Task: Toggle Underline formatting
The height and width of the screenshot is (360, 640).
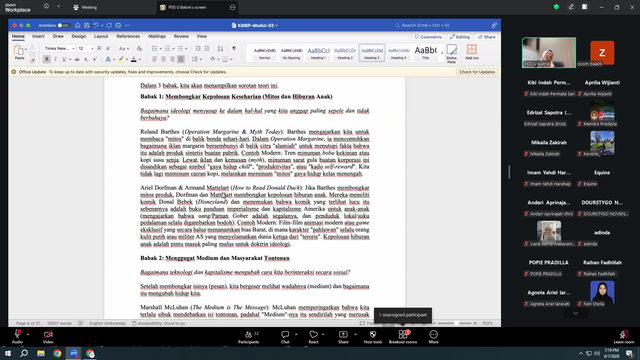Action: (x=64, y=60)
